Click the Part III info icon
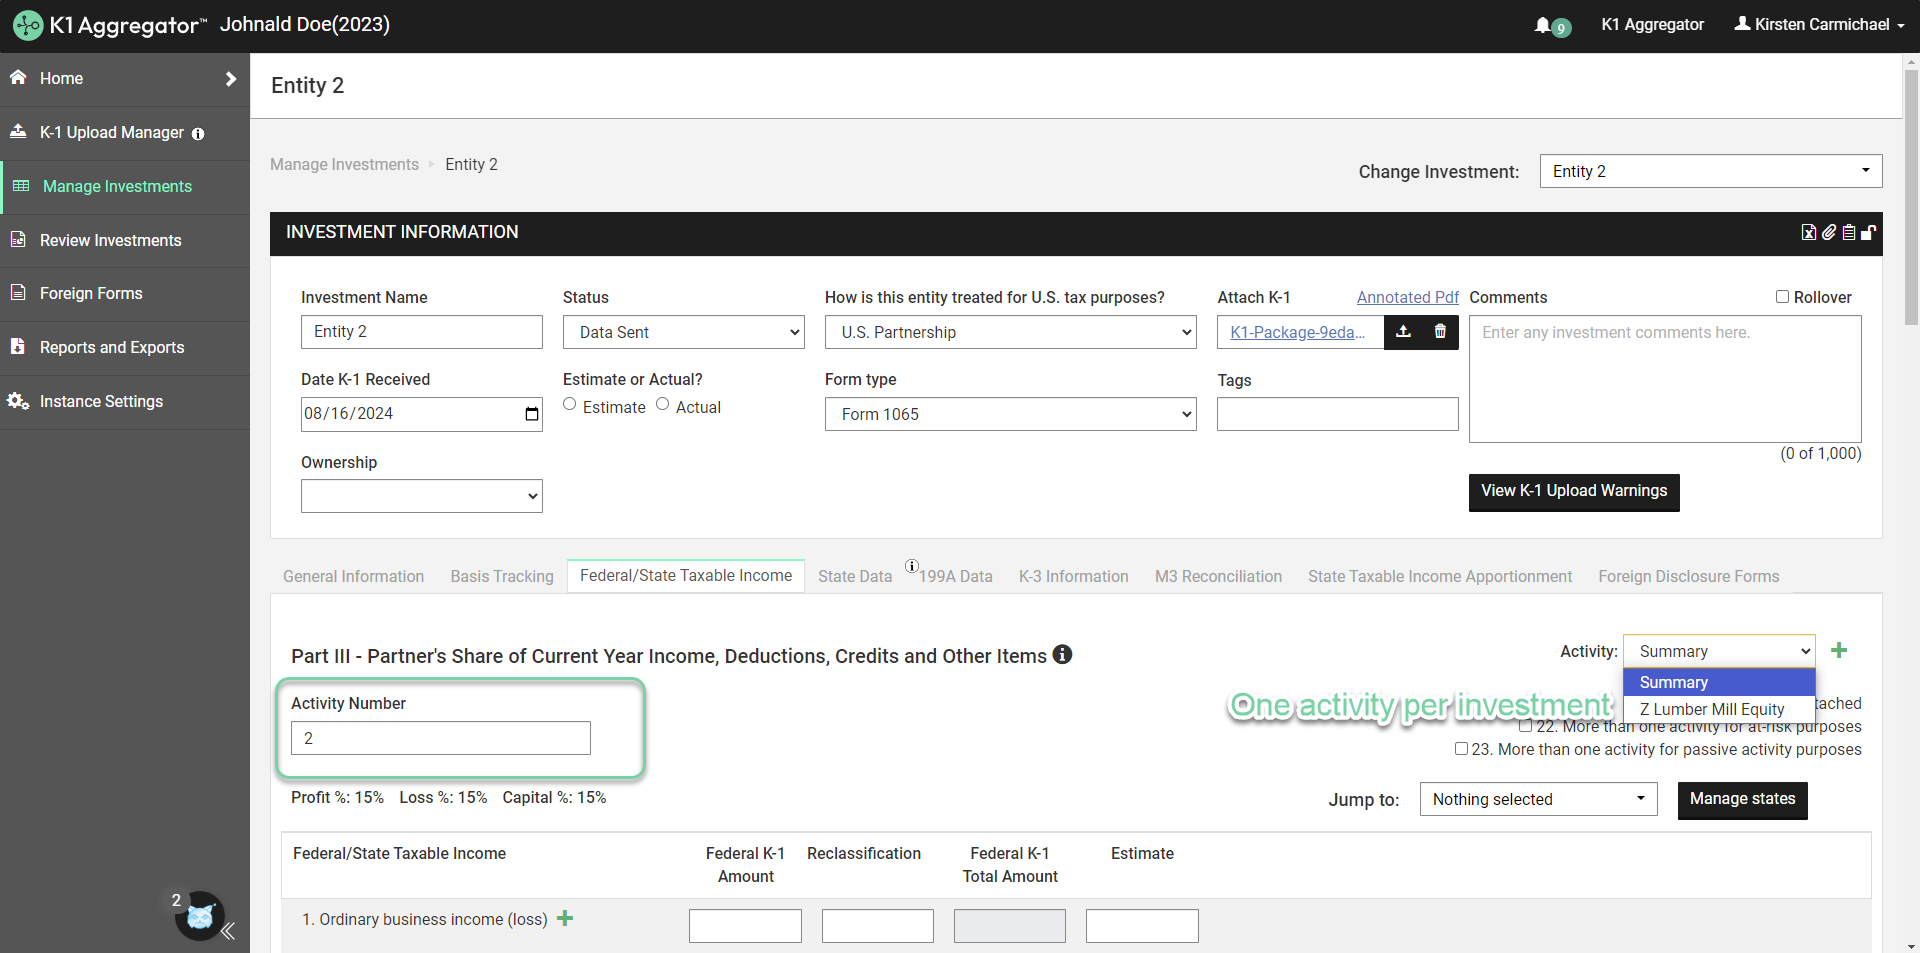The image size is (1920, 953). click(1062, 655)
